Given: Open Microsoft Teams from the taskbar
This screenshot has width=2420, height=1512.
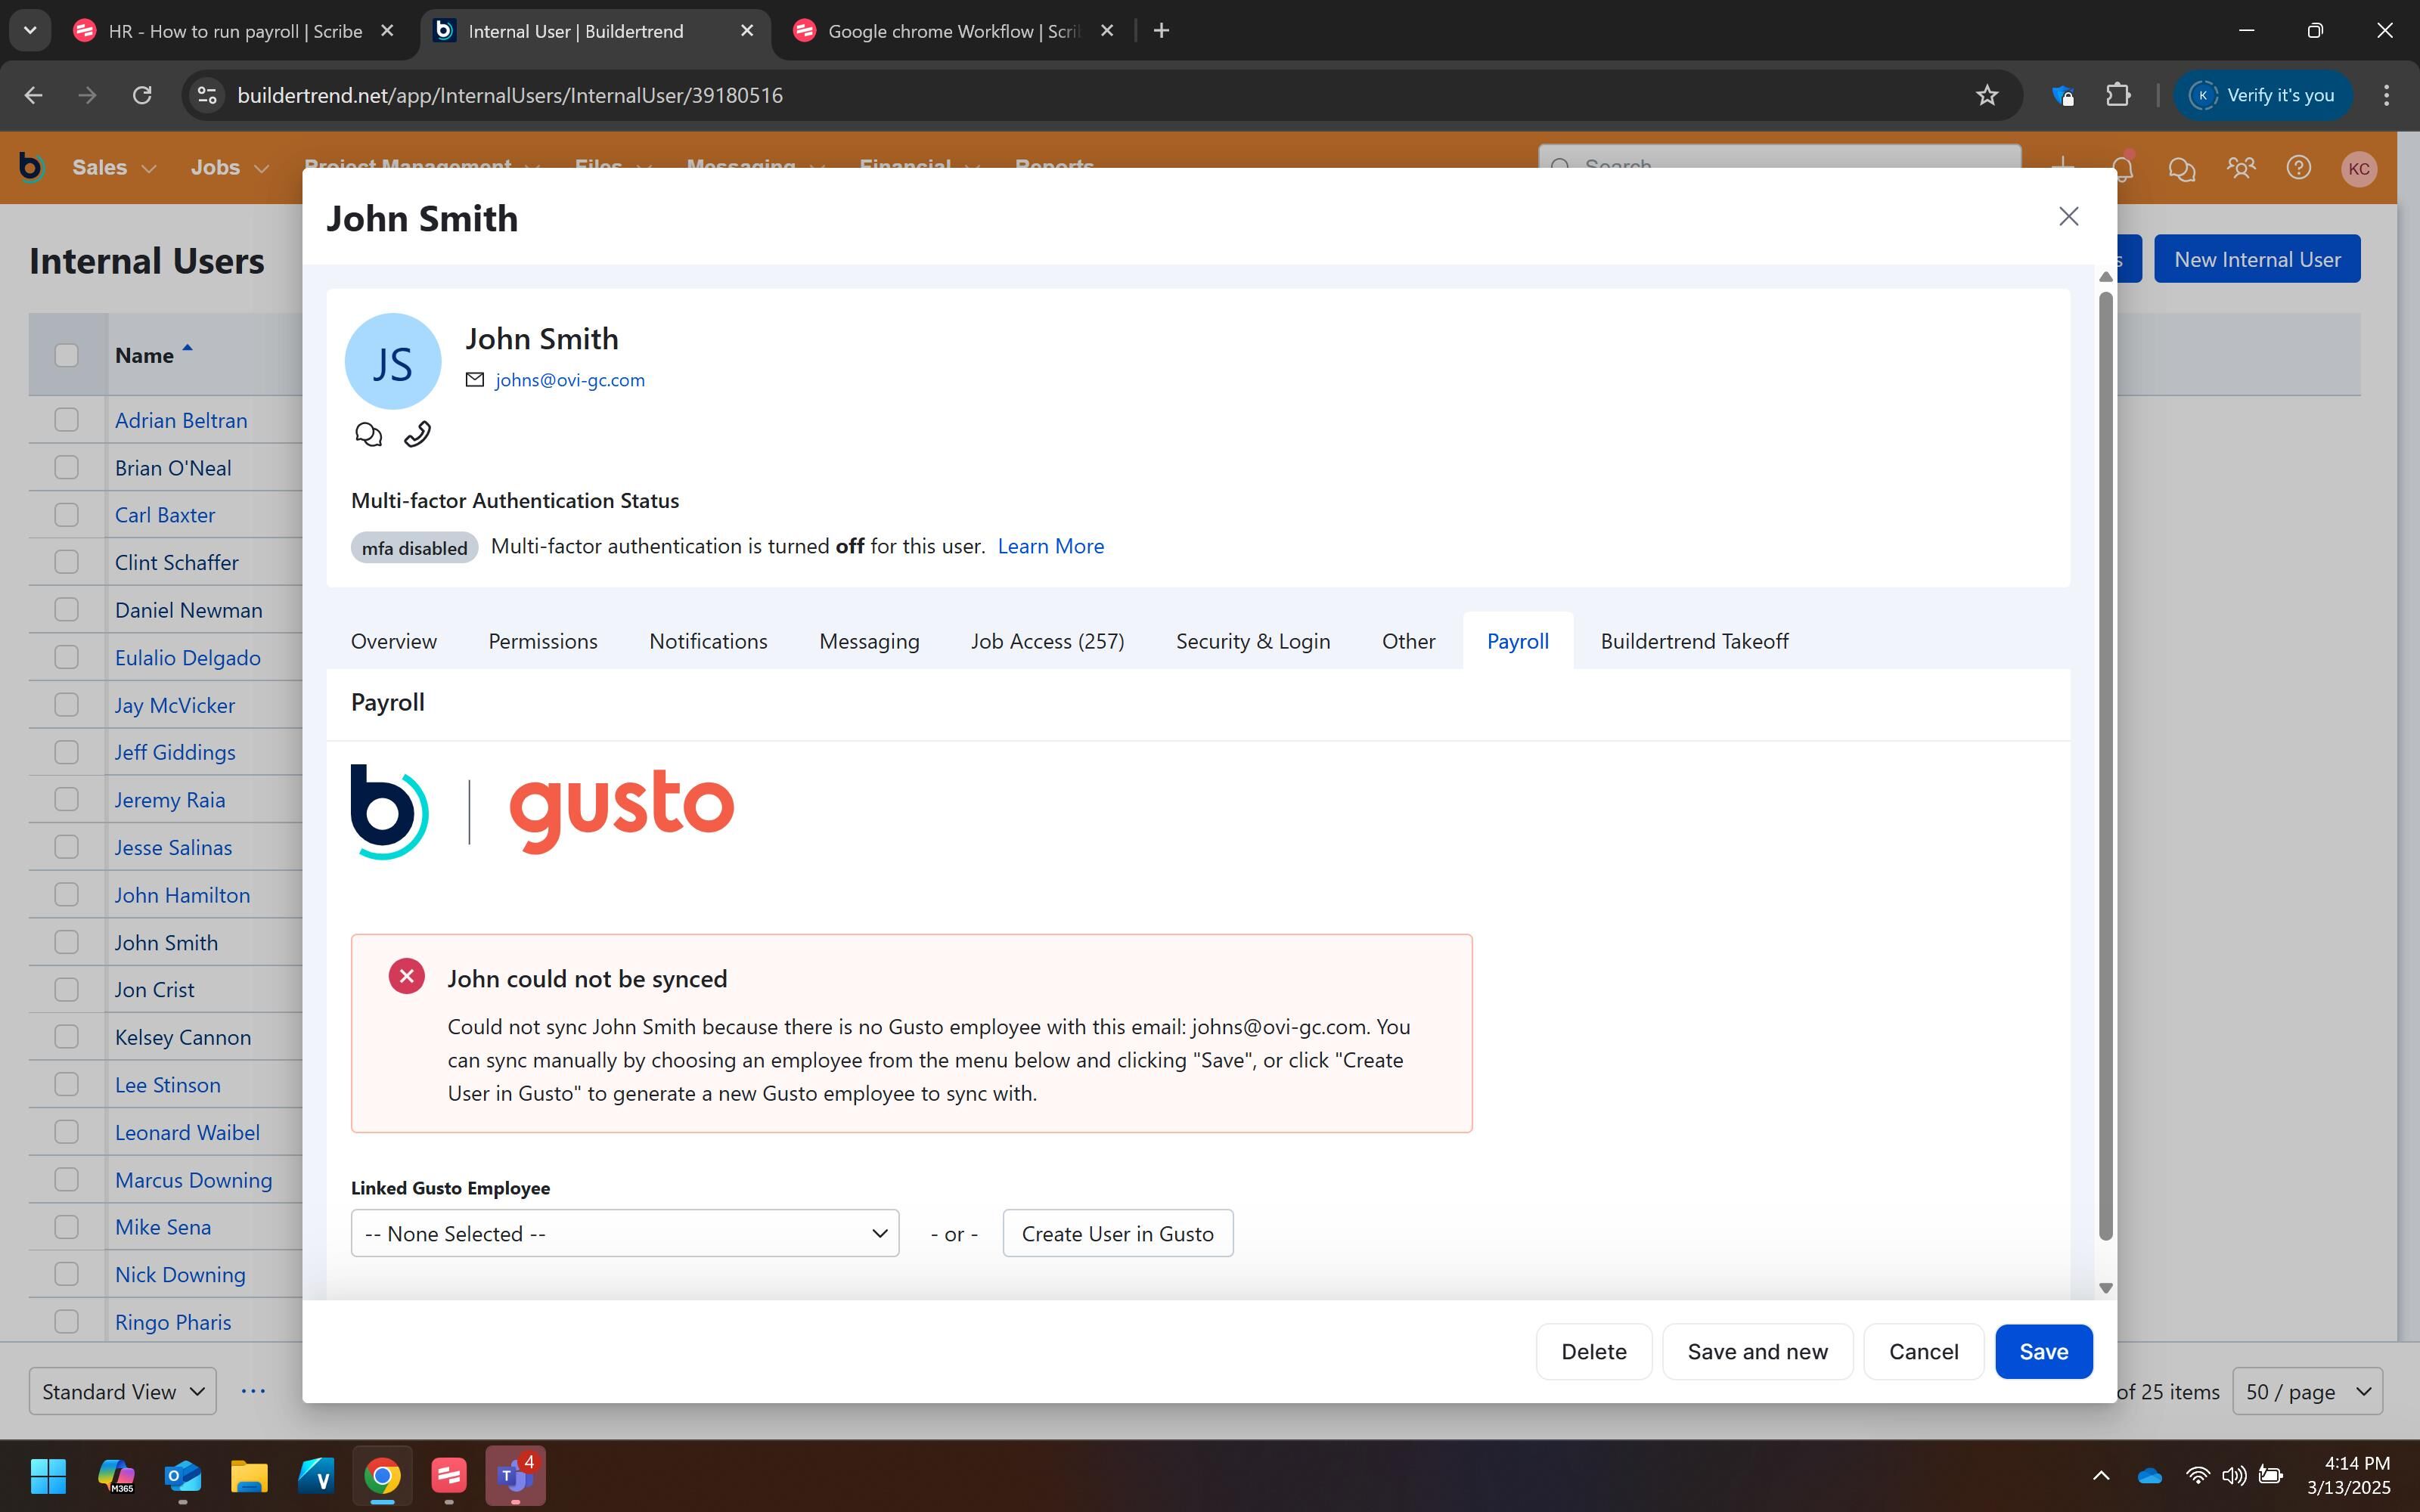Looking at the screenshot, I should (x=515, y=1475).
